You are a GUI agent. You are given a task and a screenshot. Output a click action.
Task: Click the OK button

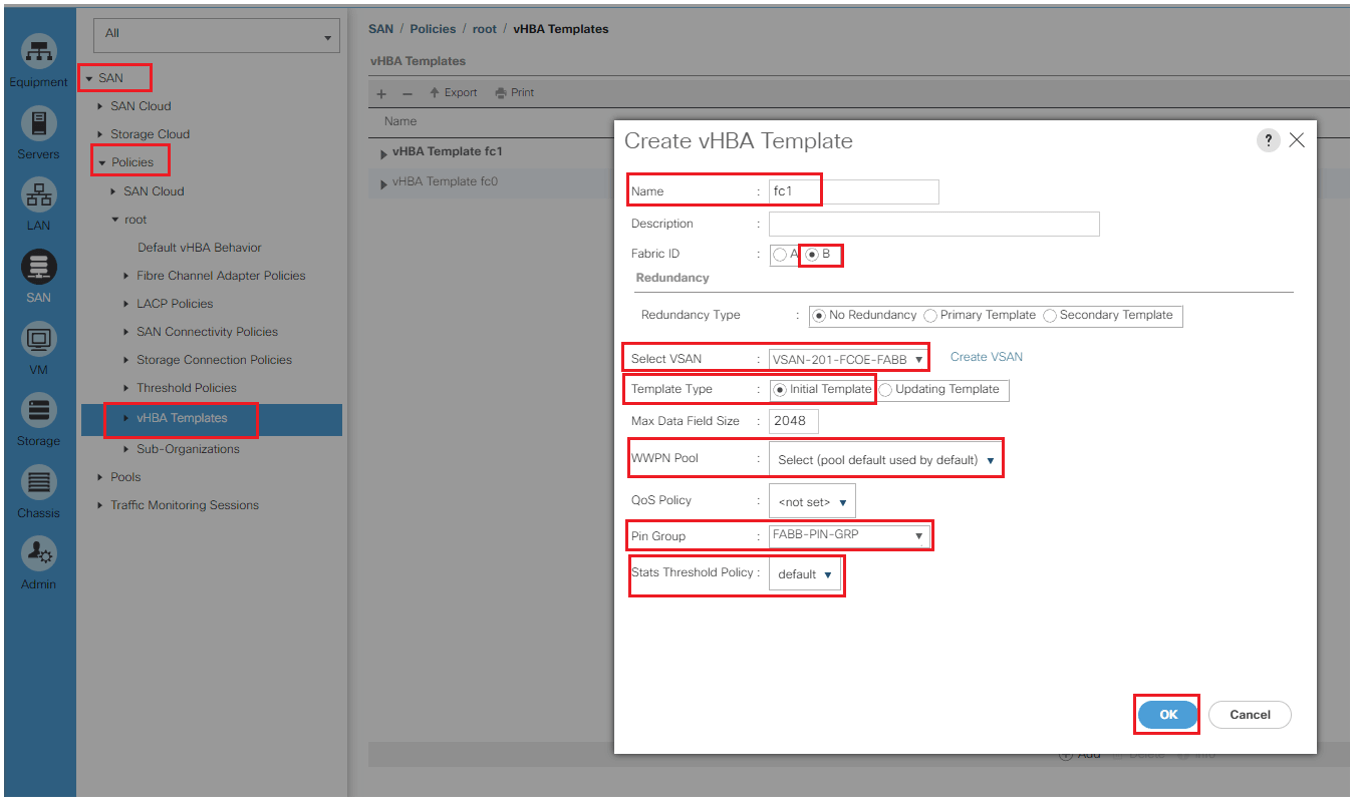[x=1168, y=715]
